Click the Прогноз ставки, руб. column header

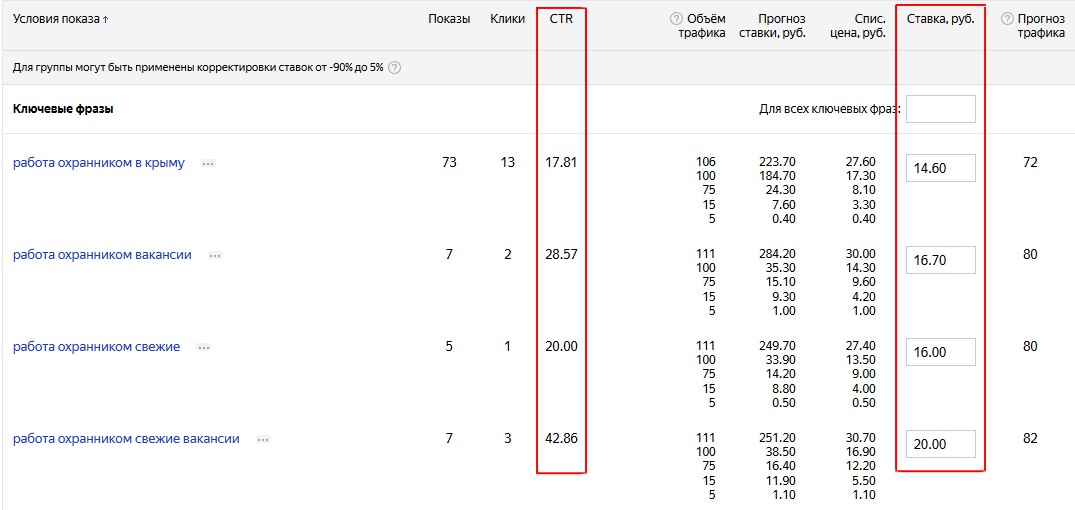[773, 25]
